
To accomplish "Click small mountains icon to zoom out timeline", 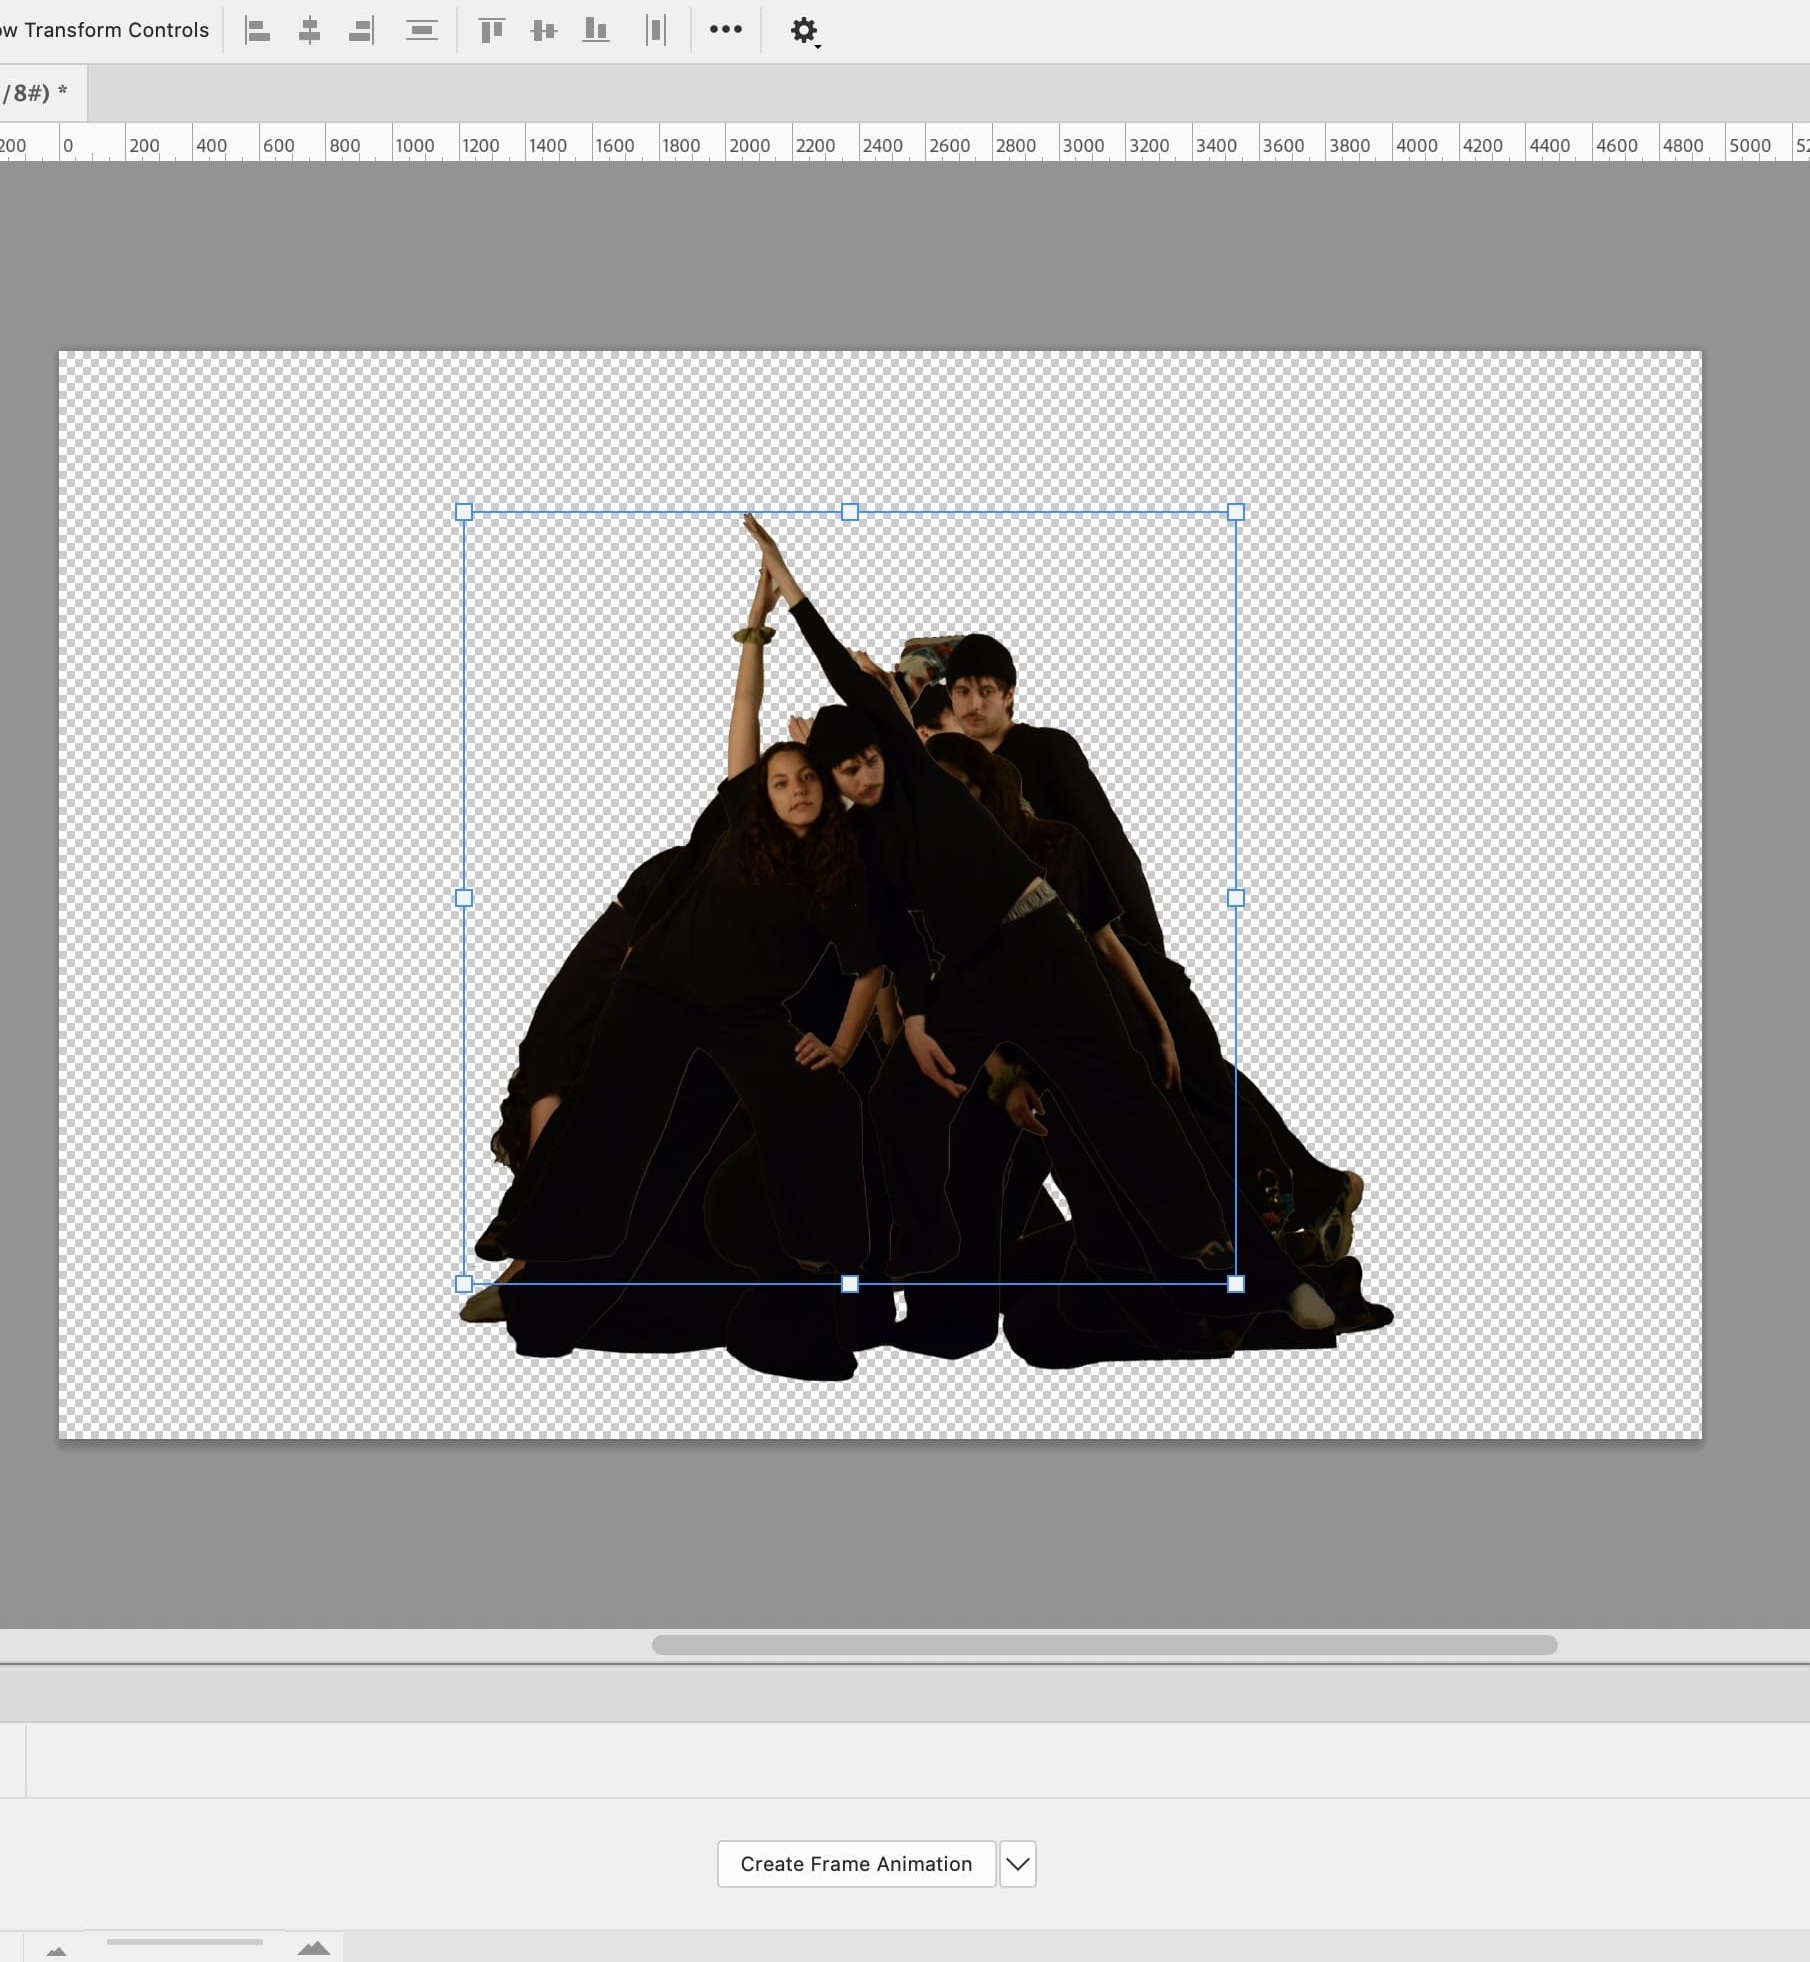I will [57, 1949].
